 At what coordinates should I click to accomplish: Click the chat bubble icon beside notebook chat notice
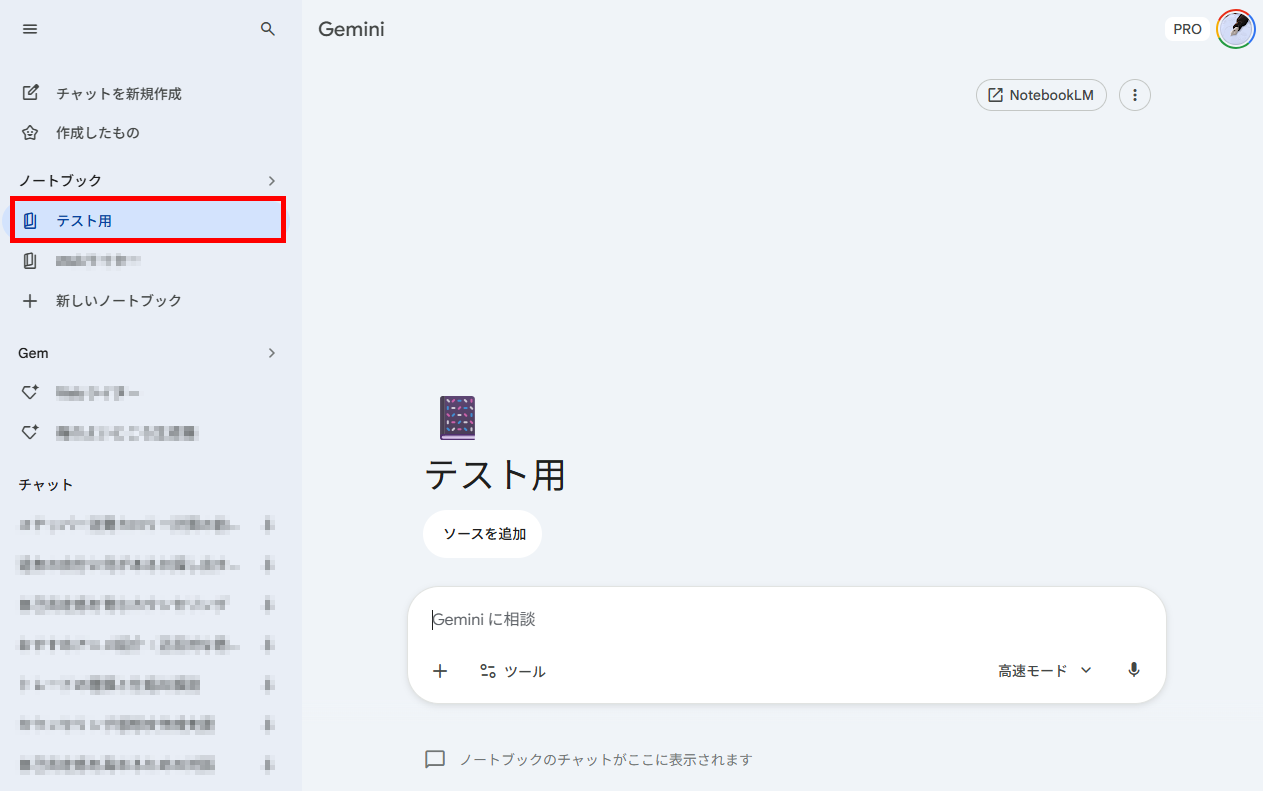(435, 759)
